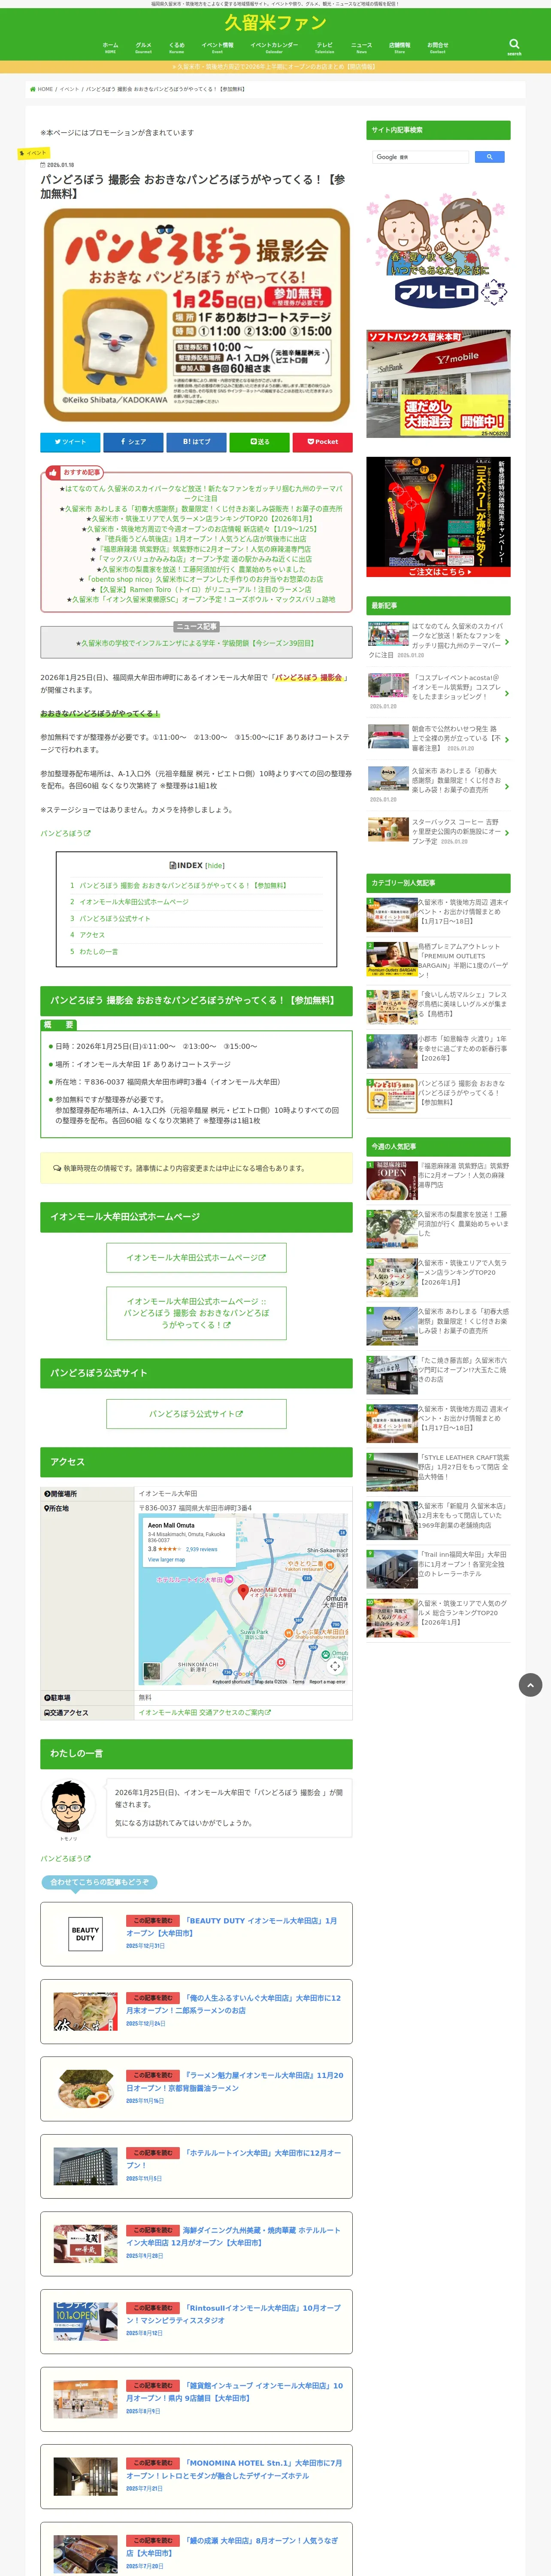Open the MONOMINA HOTEL Stn.1 related card
This screenshot has height=2576, width=551.
[x=196, y=2476]
